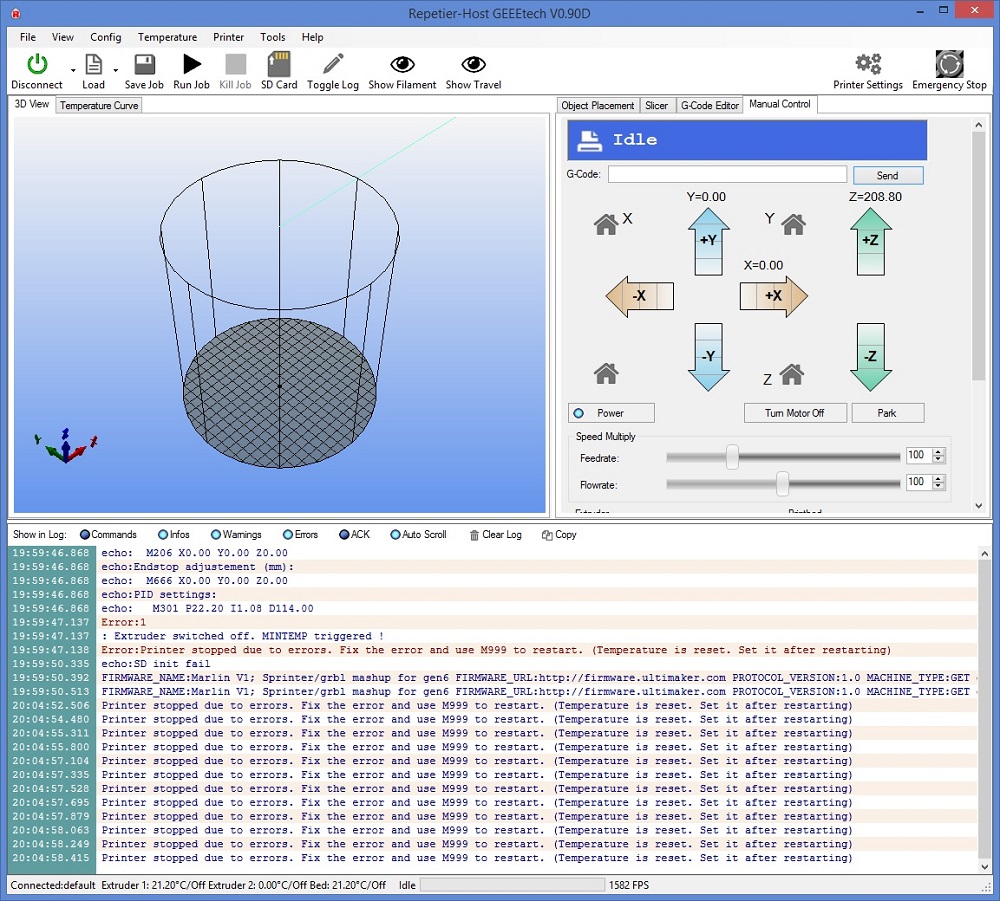
Task: Open the Disconnect dropdown arrow
Action: point(73,70)
